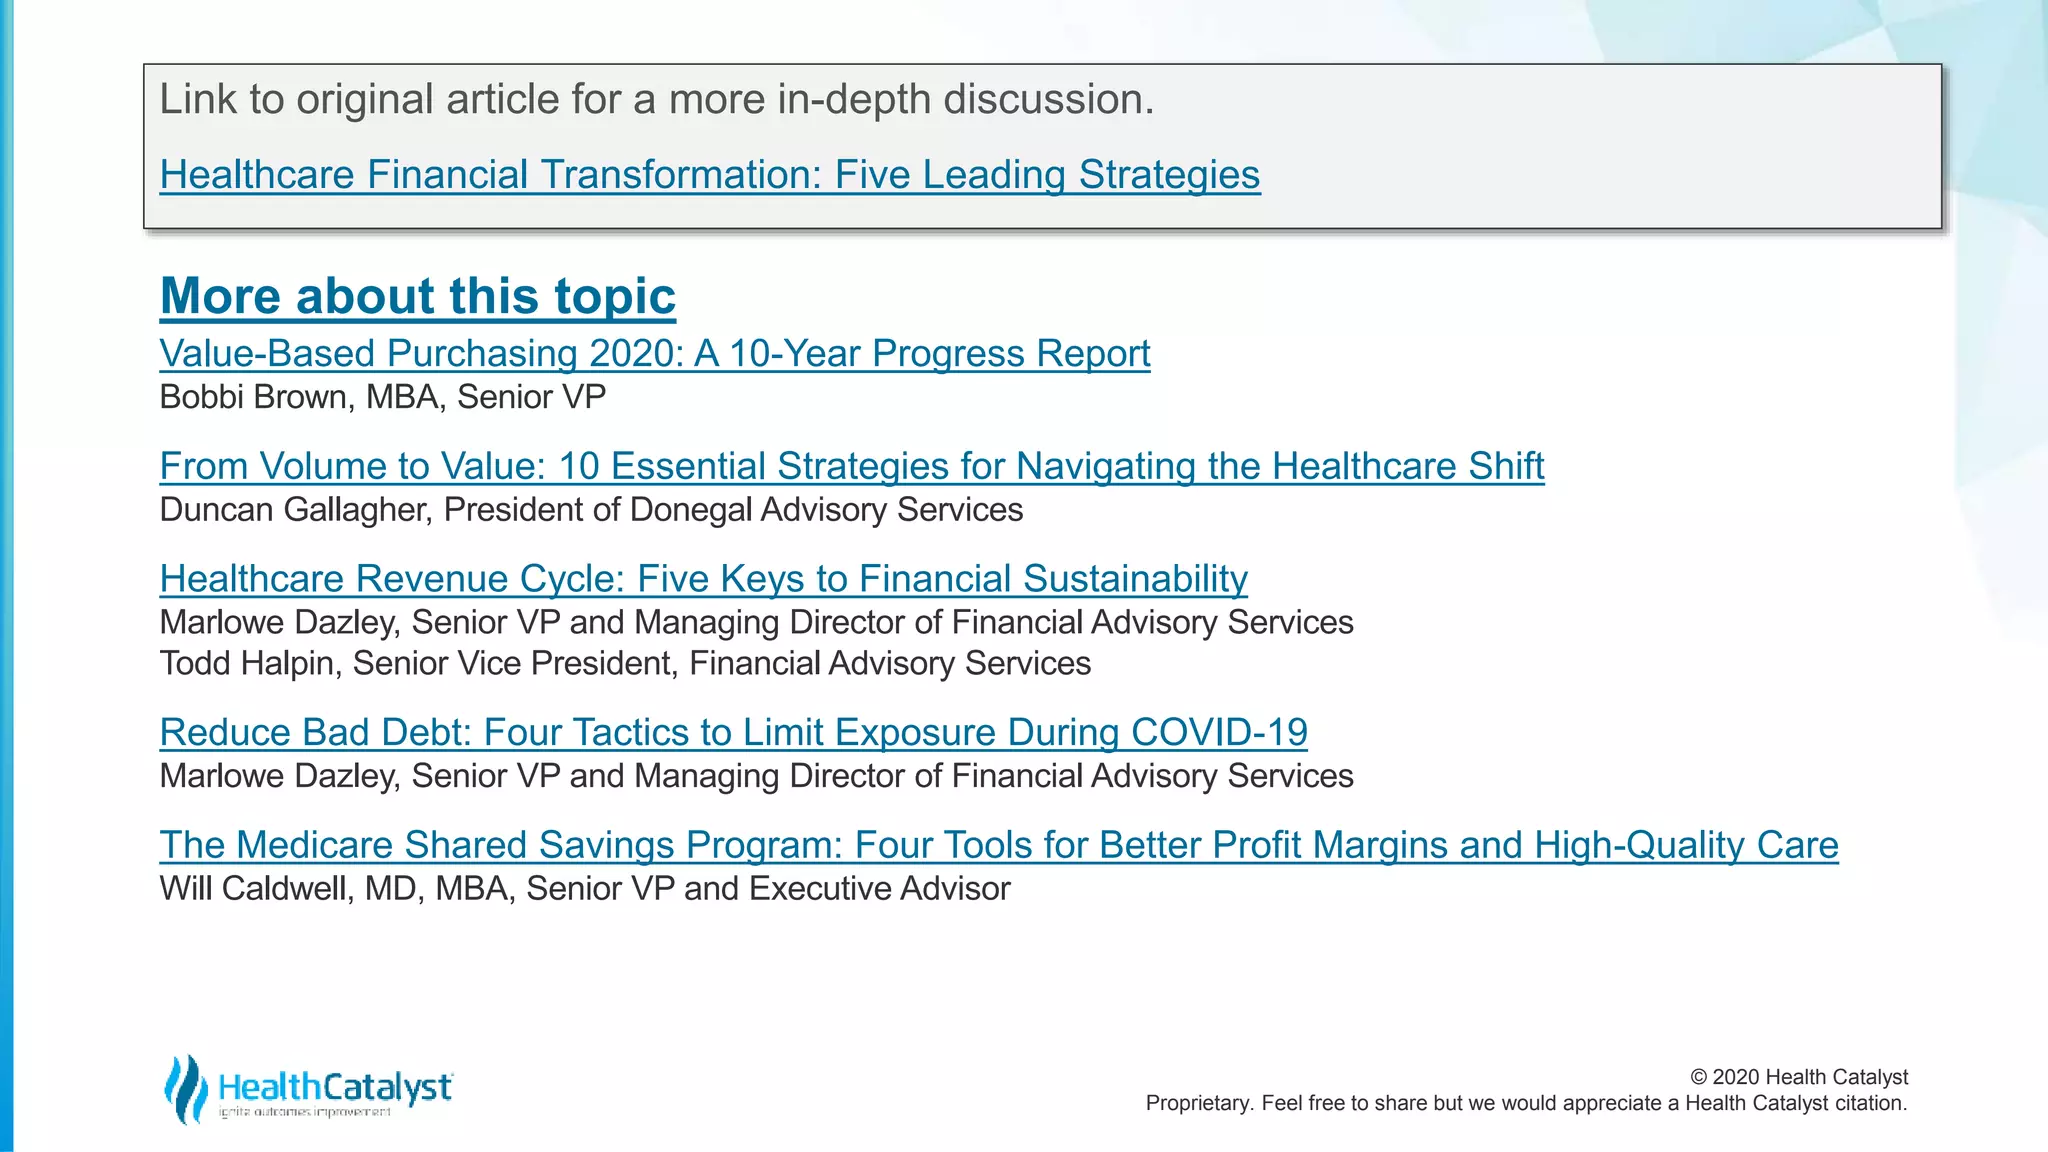Open From Volume to Value strategies link
The height and width of the screenshot is (1152, 2048).
pos(852,467)
